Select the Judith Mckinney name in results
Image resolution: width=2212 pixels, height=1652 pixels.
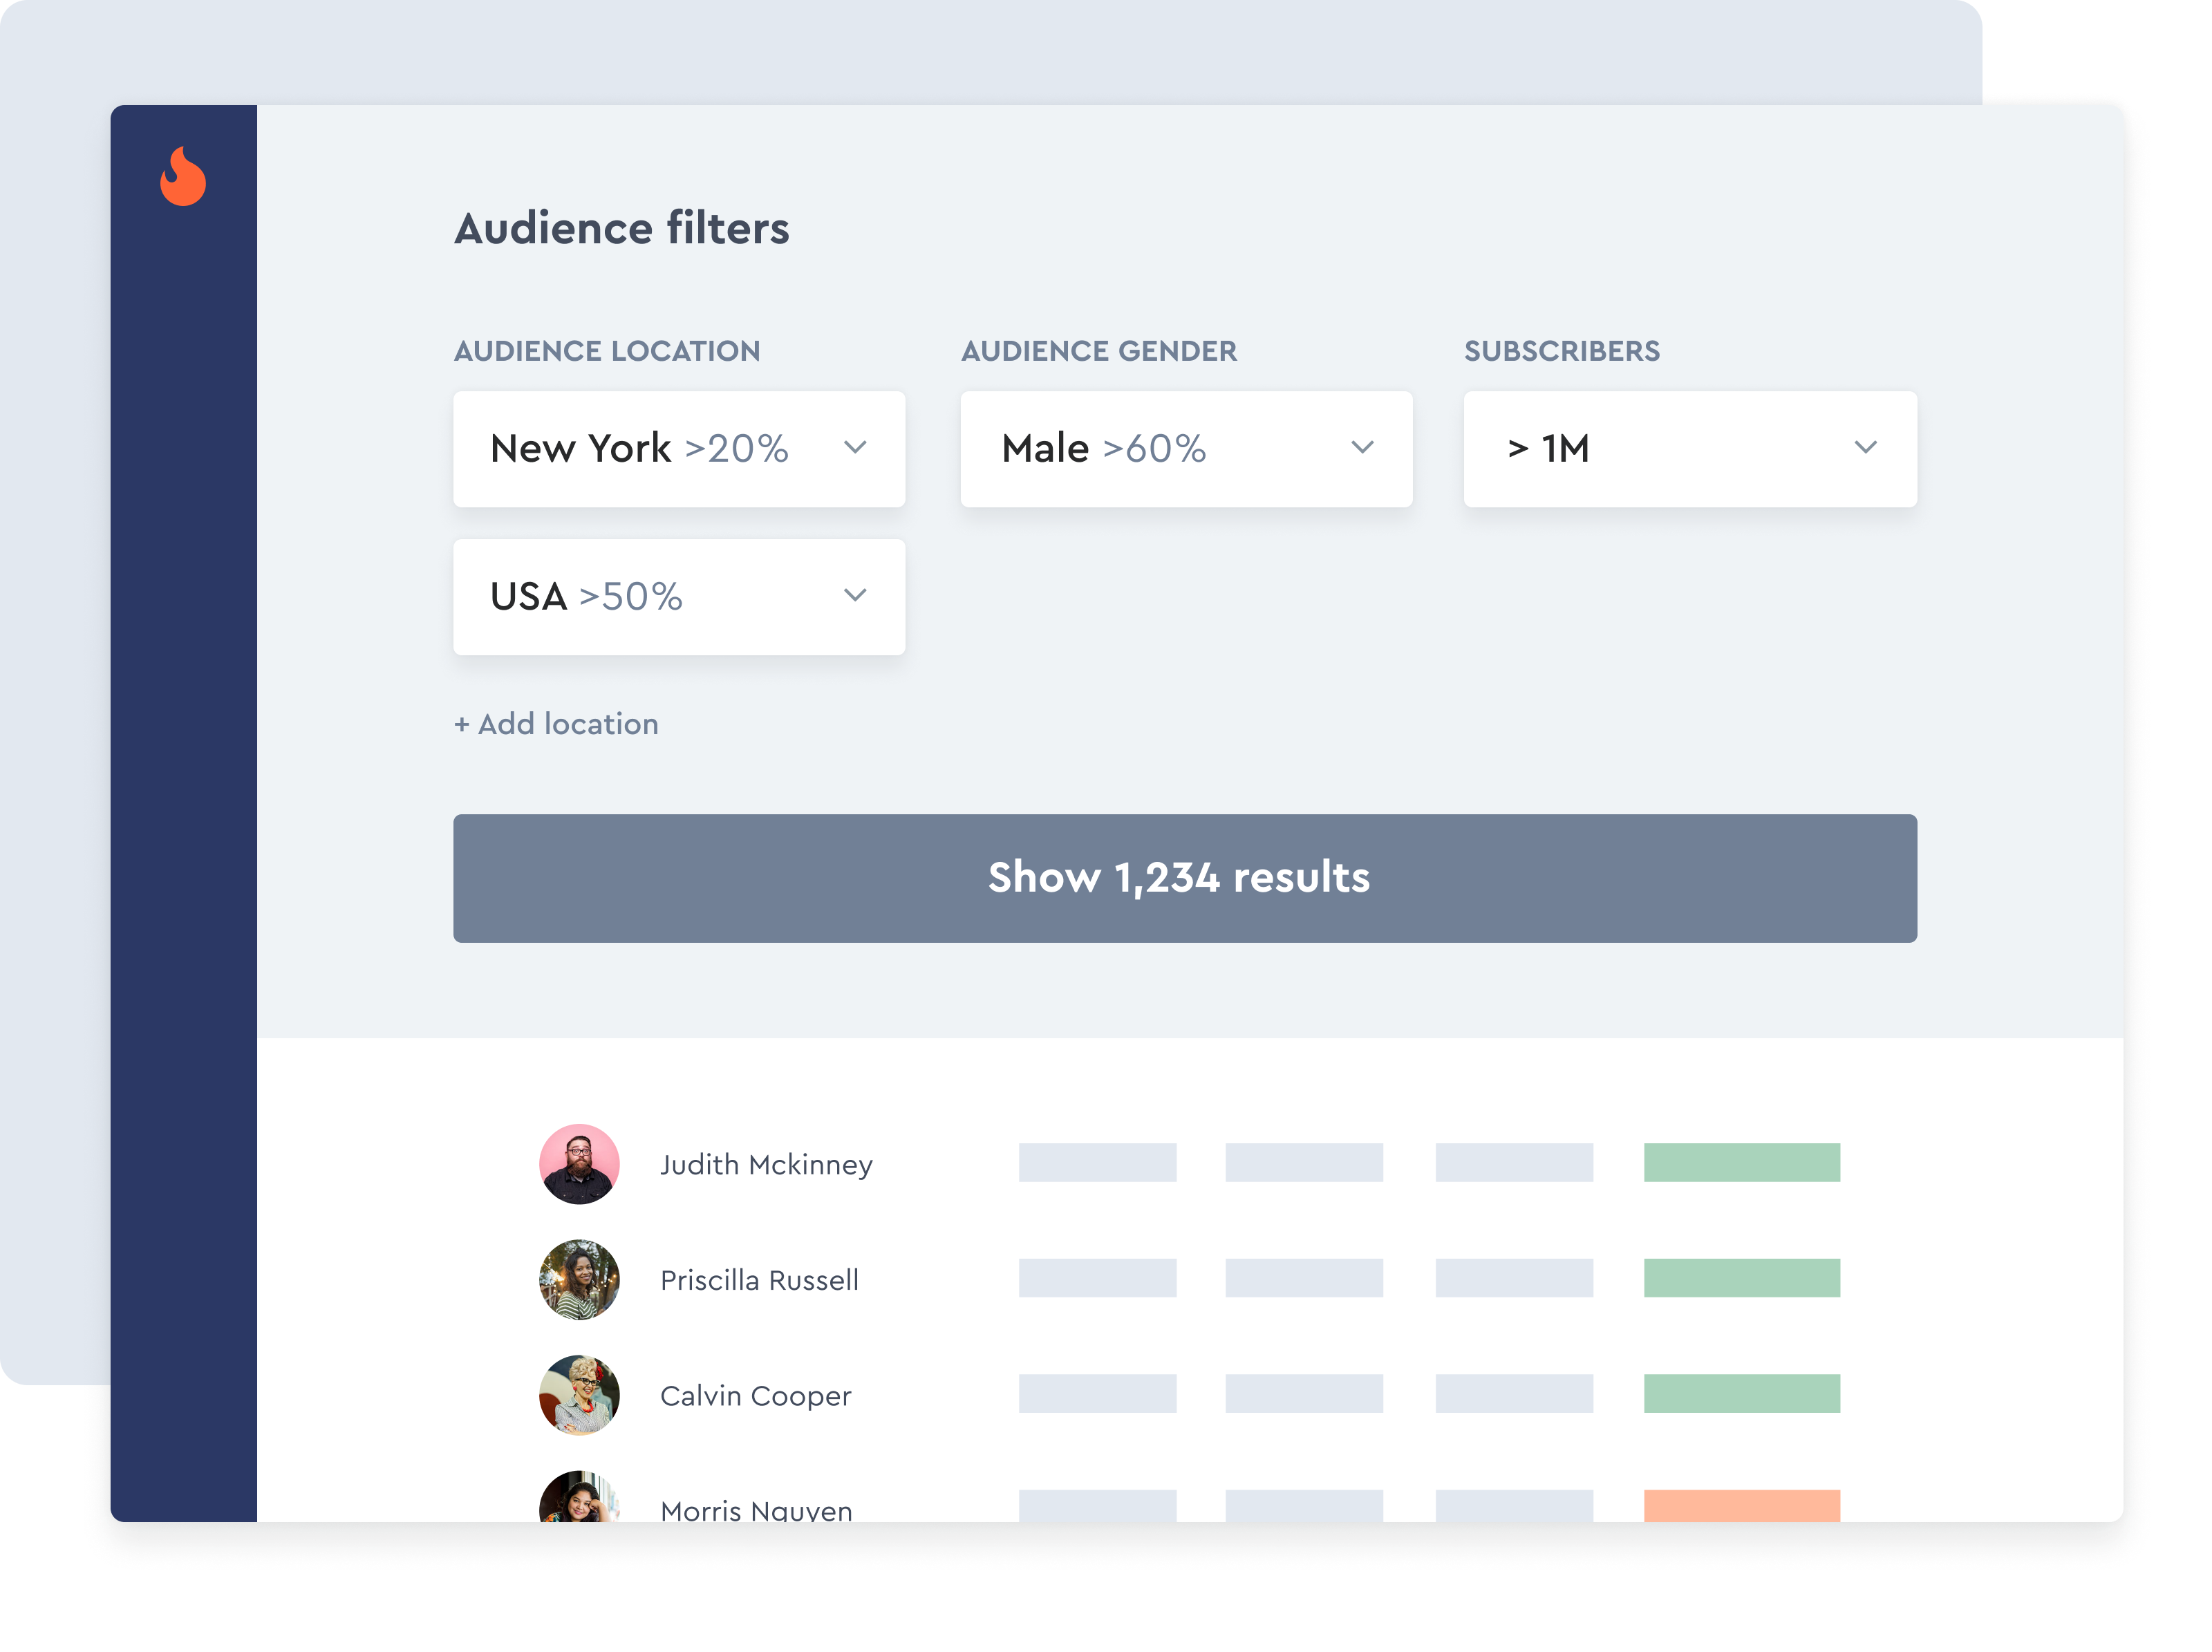[766, 1165]
